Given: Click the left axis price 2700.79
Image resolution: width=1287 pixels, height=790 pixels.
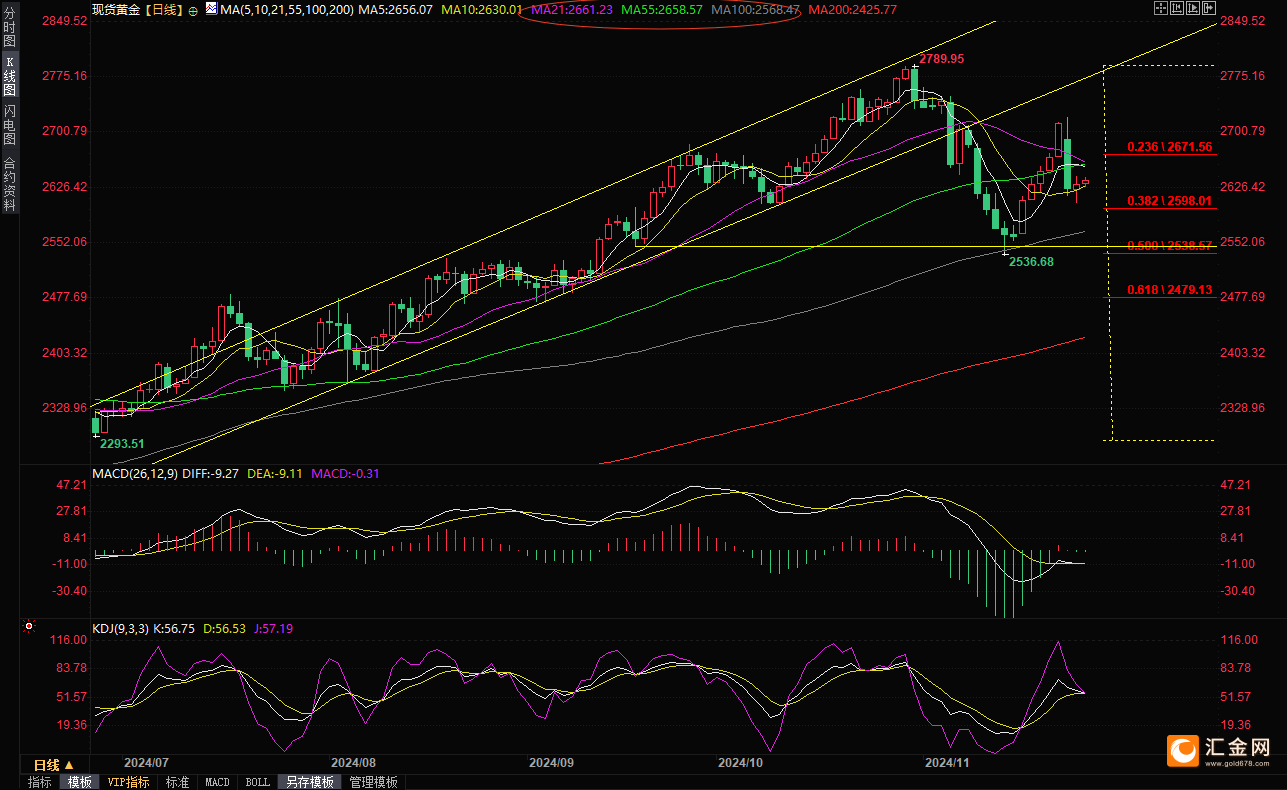Looking at the screenshot, I should tap(63, 131).
